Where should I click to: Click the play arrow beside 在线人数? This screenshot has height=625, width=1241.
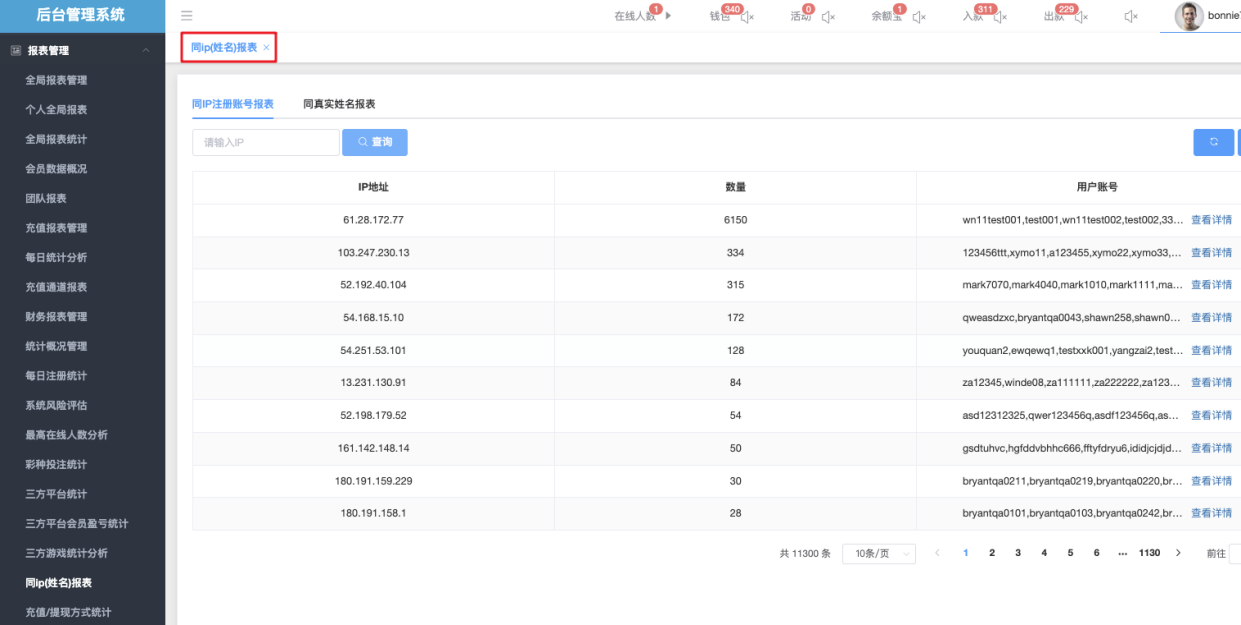click(x=668, y=16)
